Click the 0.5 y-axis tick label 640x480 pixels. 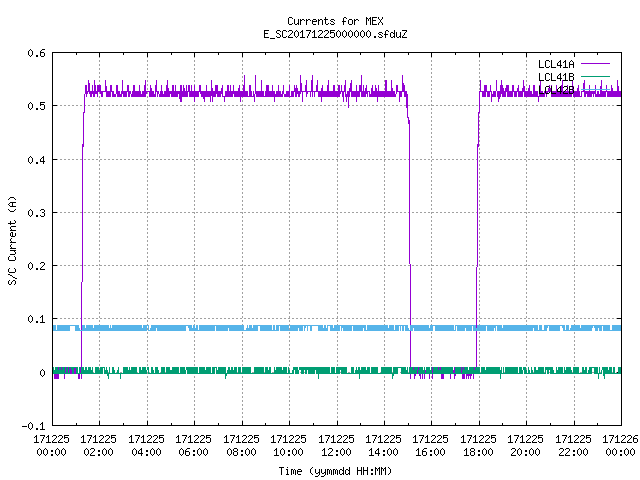[36, 106]
